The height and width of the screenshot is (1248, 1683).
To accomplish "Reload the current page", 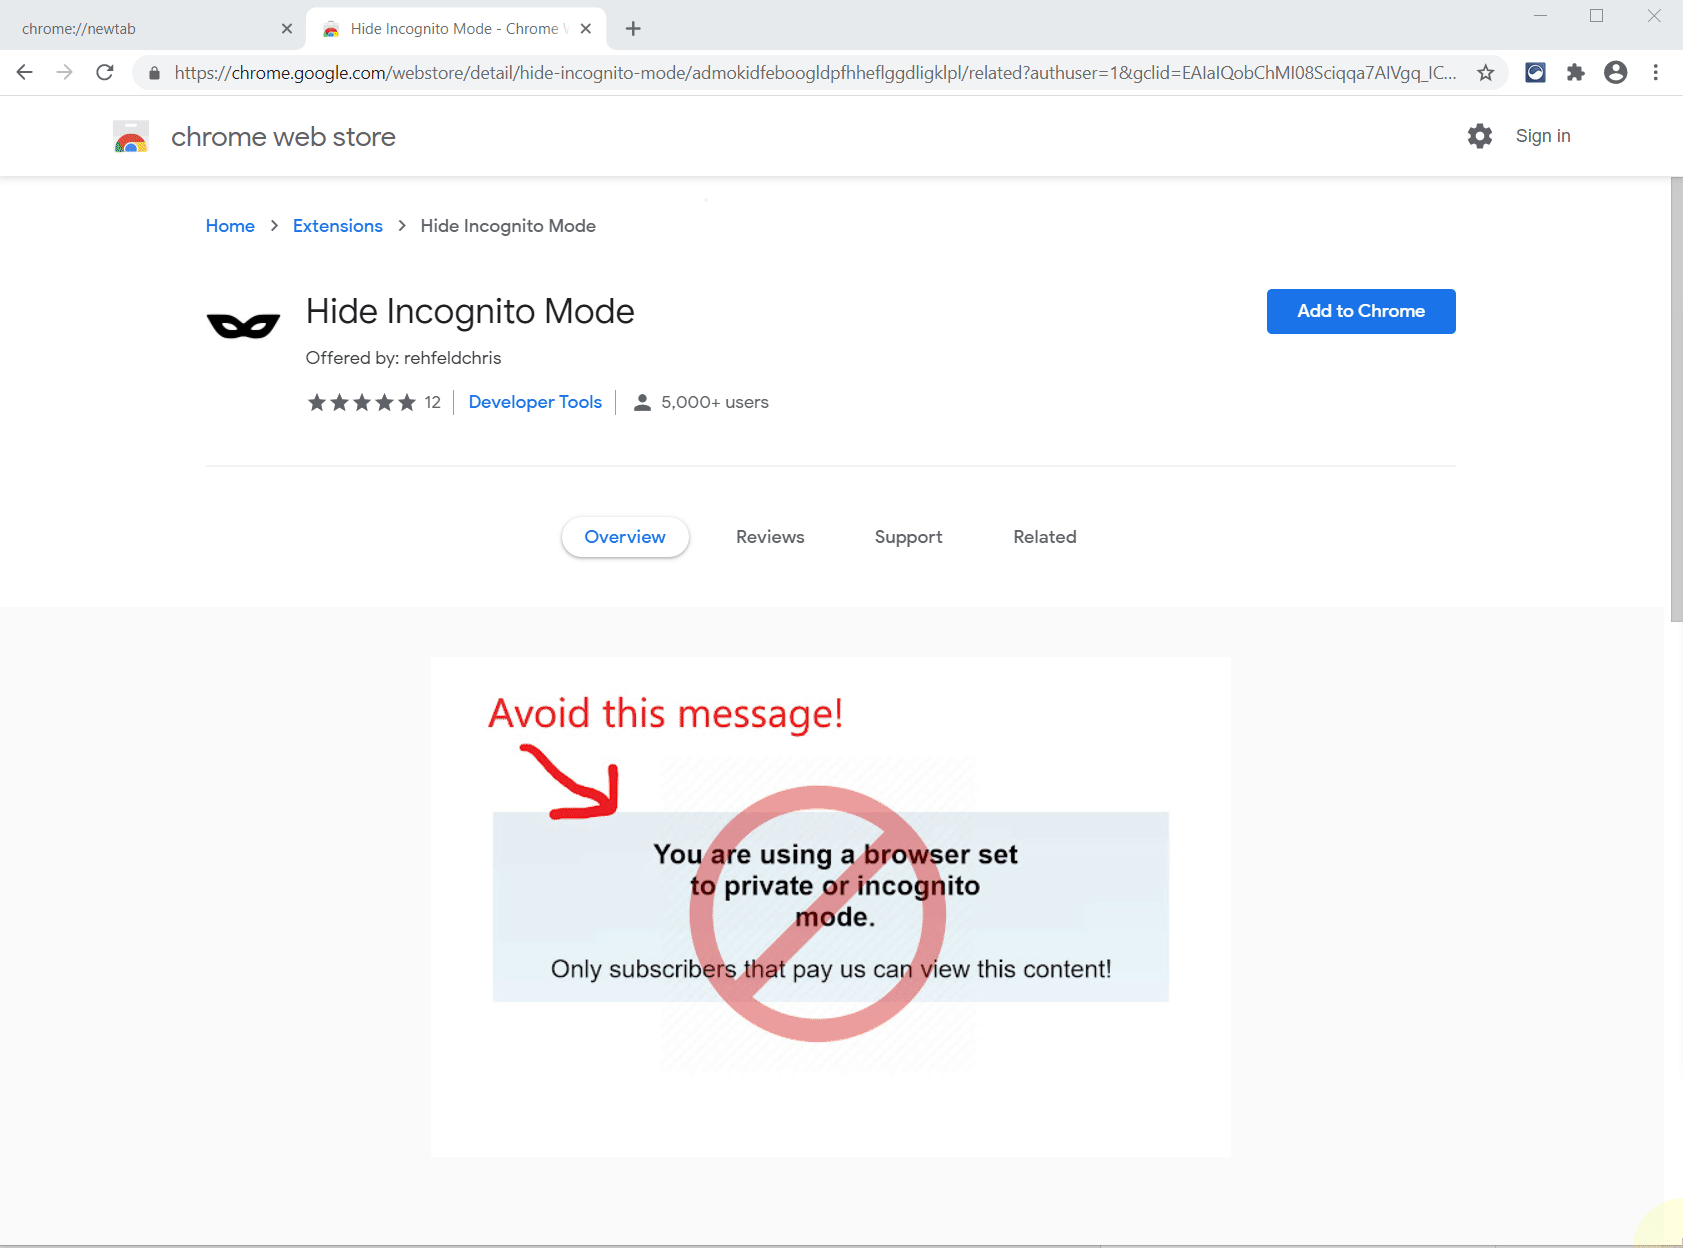I will (105, 72).
